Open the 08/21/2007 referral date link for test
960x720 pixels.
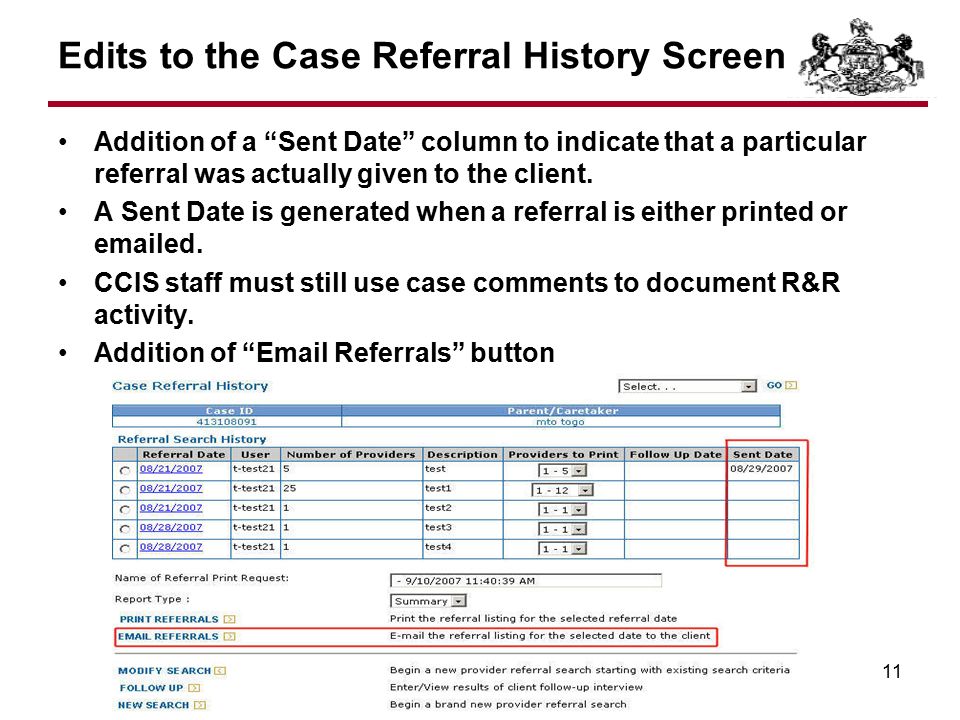171,469
